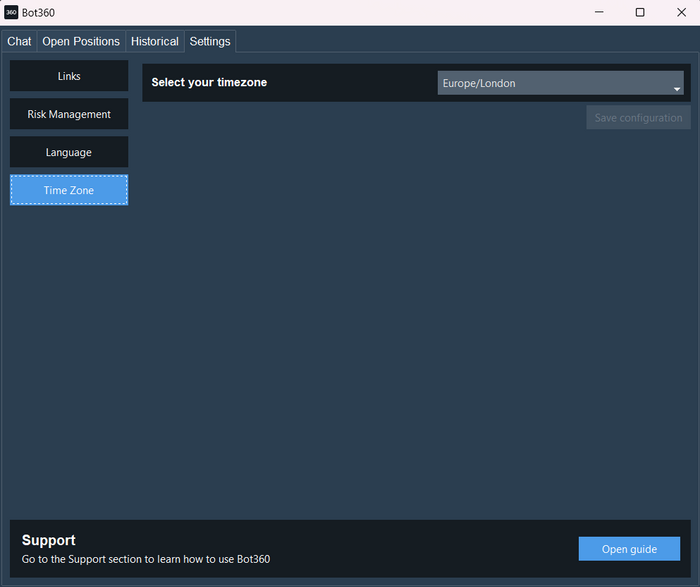The width and height of the screenshot is (700, 587).
Task: Open the Links settings section
Action: click(x=69, y=76)
